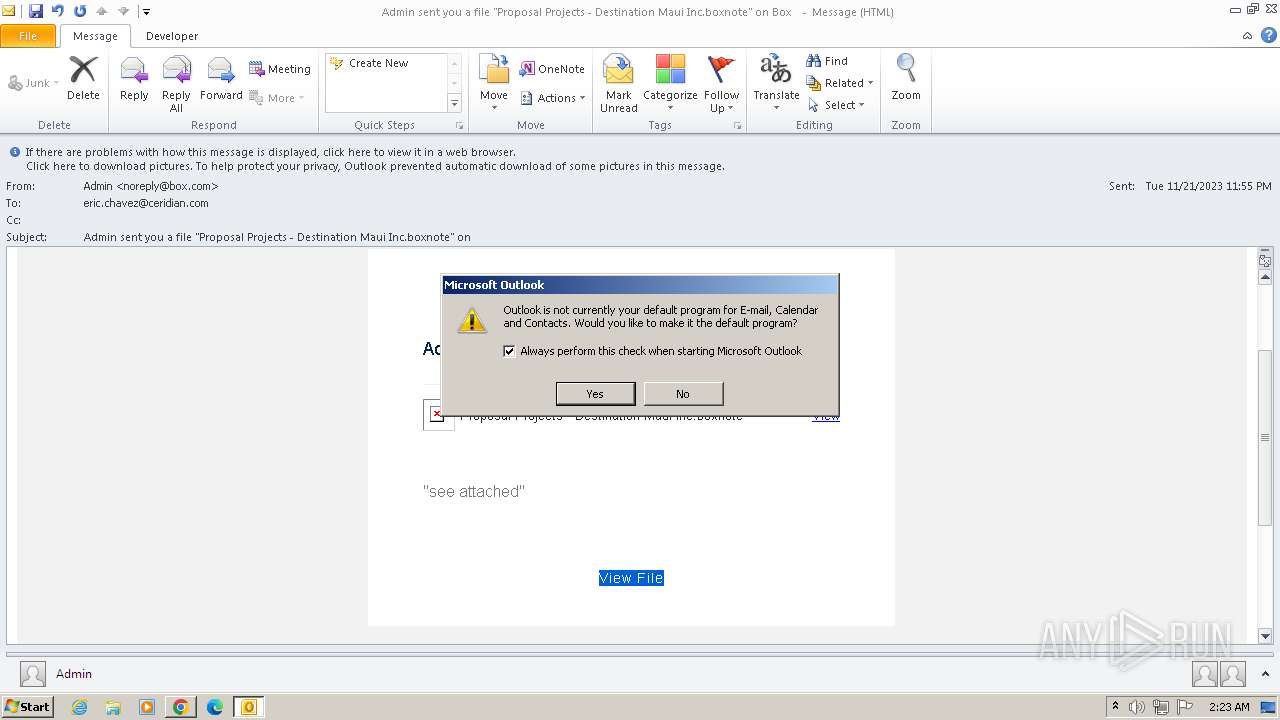Collapse the ribbon with the caret button
Image resolution: width=1280 pixels, height=720 pixels.
pyautogui.click(x=1247, y=36)
